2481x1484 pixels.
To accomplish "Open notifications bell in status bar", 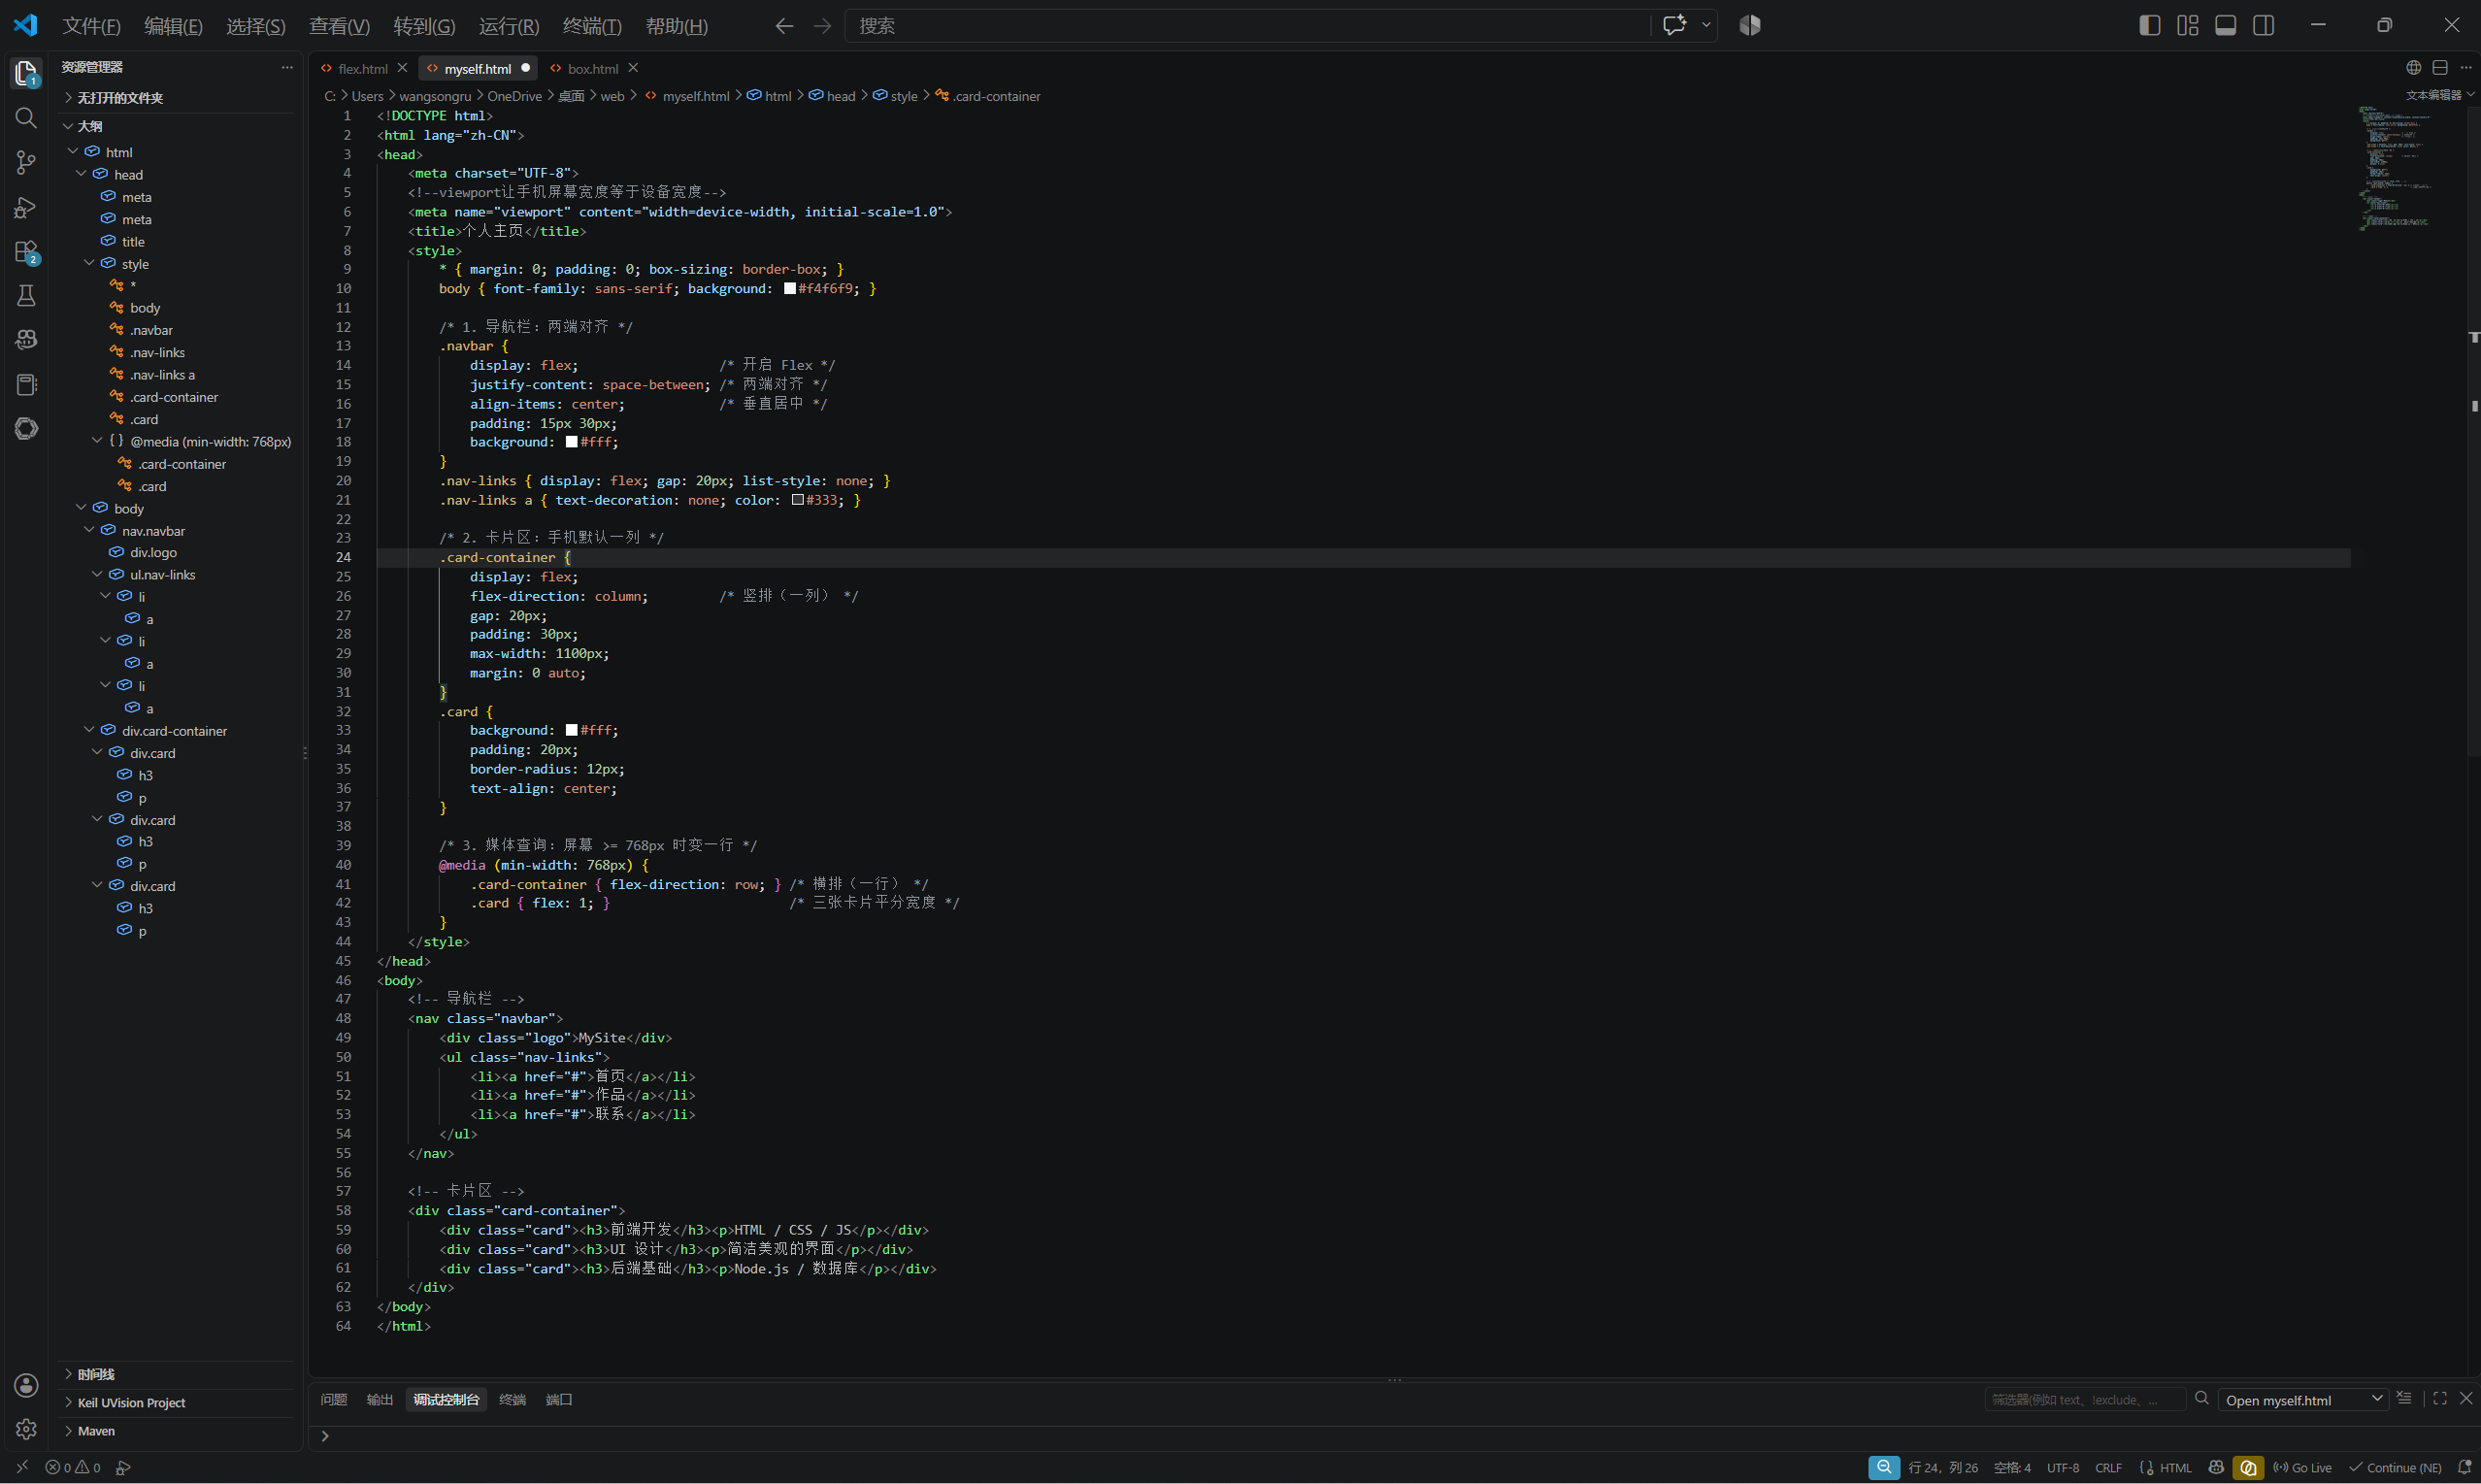I will click(x=2464, y=1467).
